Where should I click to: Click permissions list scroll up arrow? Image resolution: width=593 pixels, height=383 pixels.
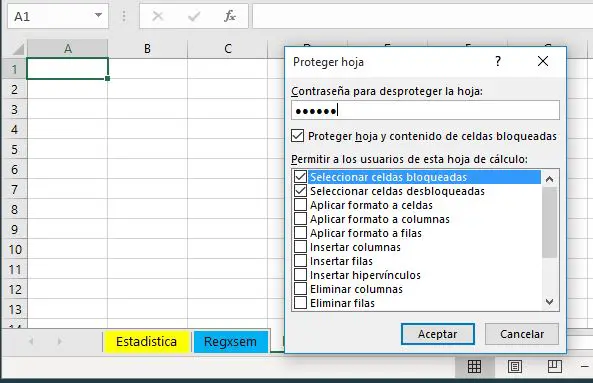pyautogui.click(x=550, y=178)
